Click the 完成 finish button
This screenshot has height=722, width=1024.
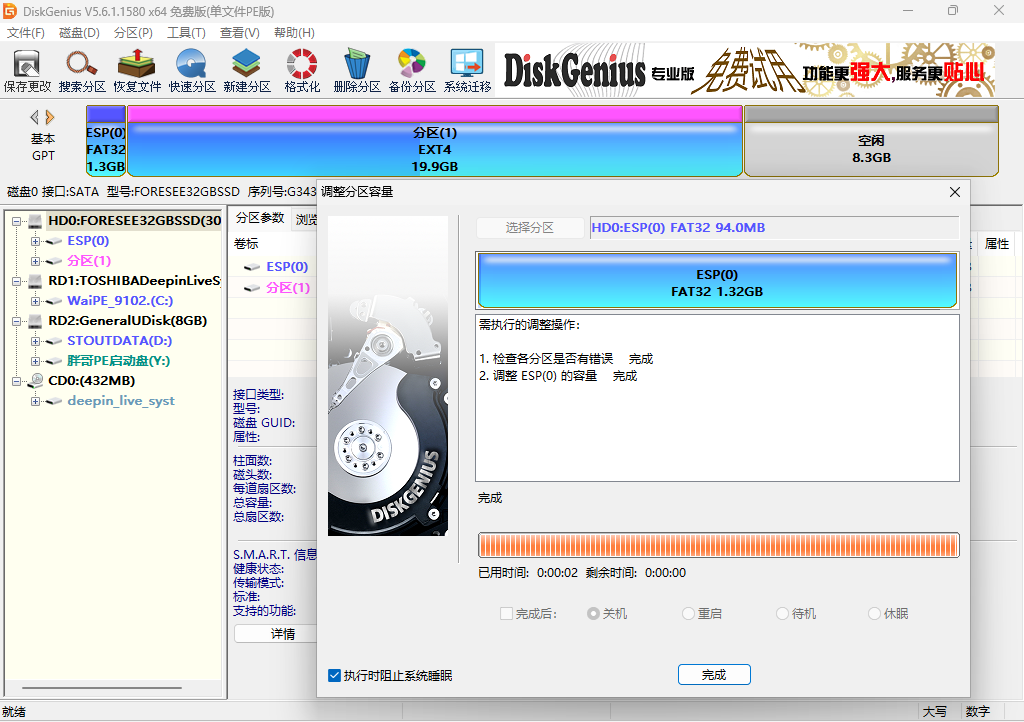pyautogui.click(x=714, y=675)
